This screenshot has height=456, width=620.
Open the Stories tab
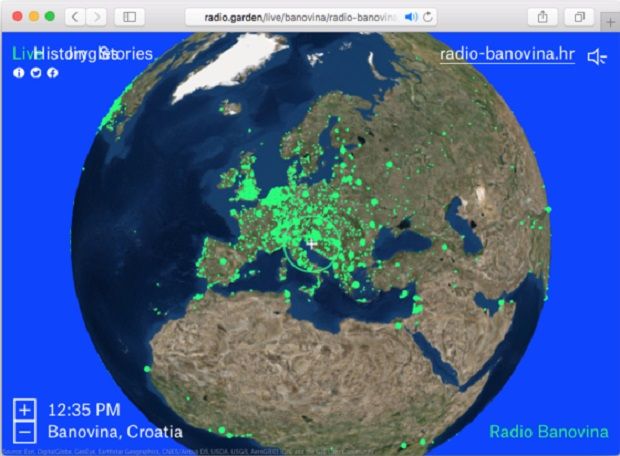126,53
